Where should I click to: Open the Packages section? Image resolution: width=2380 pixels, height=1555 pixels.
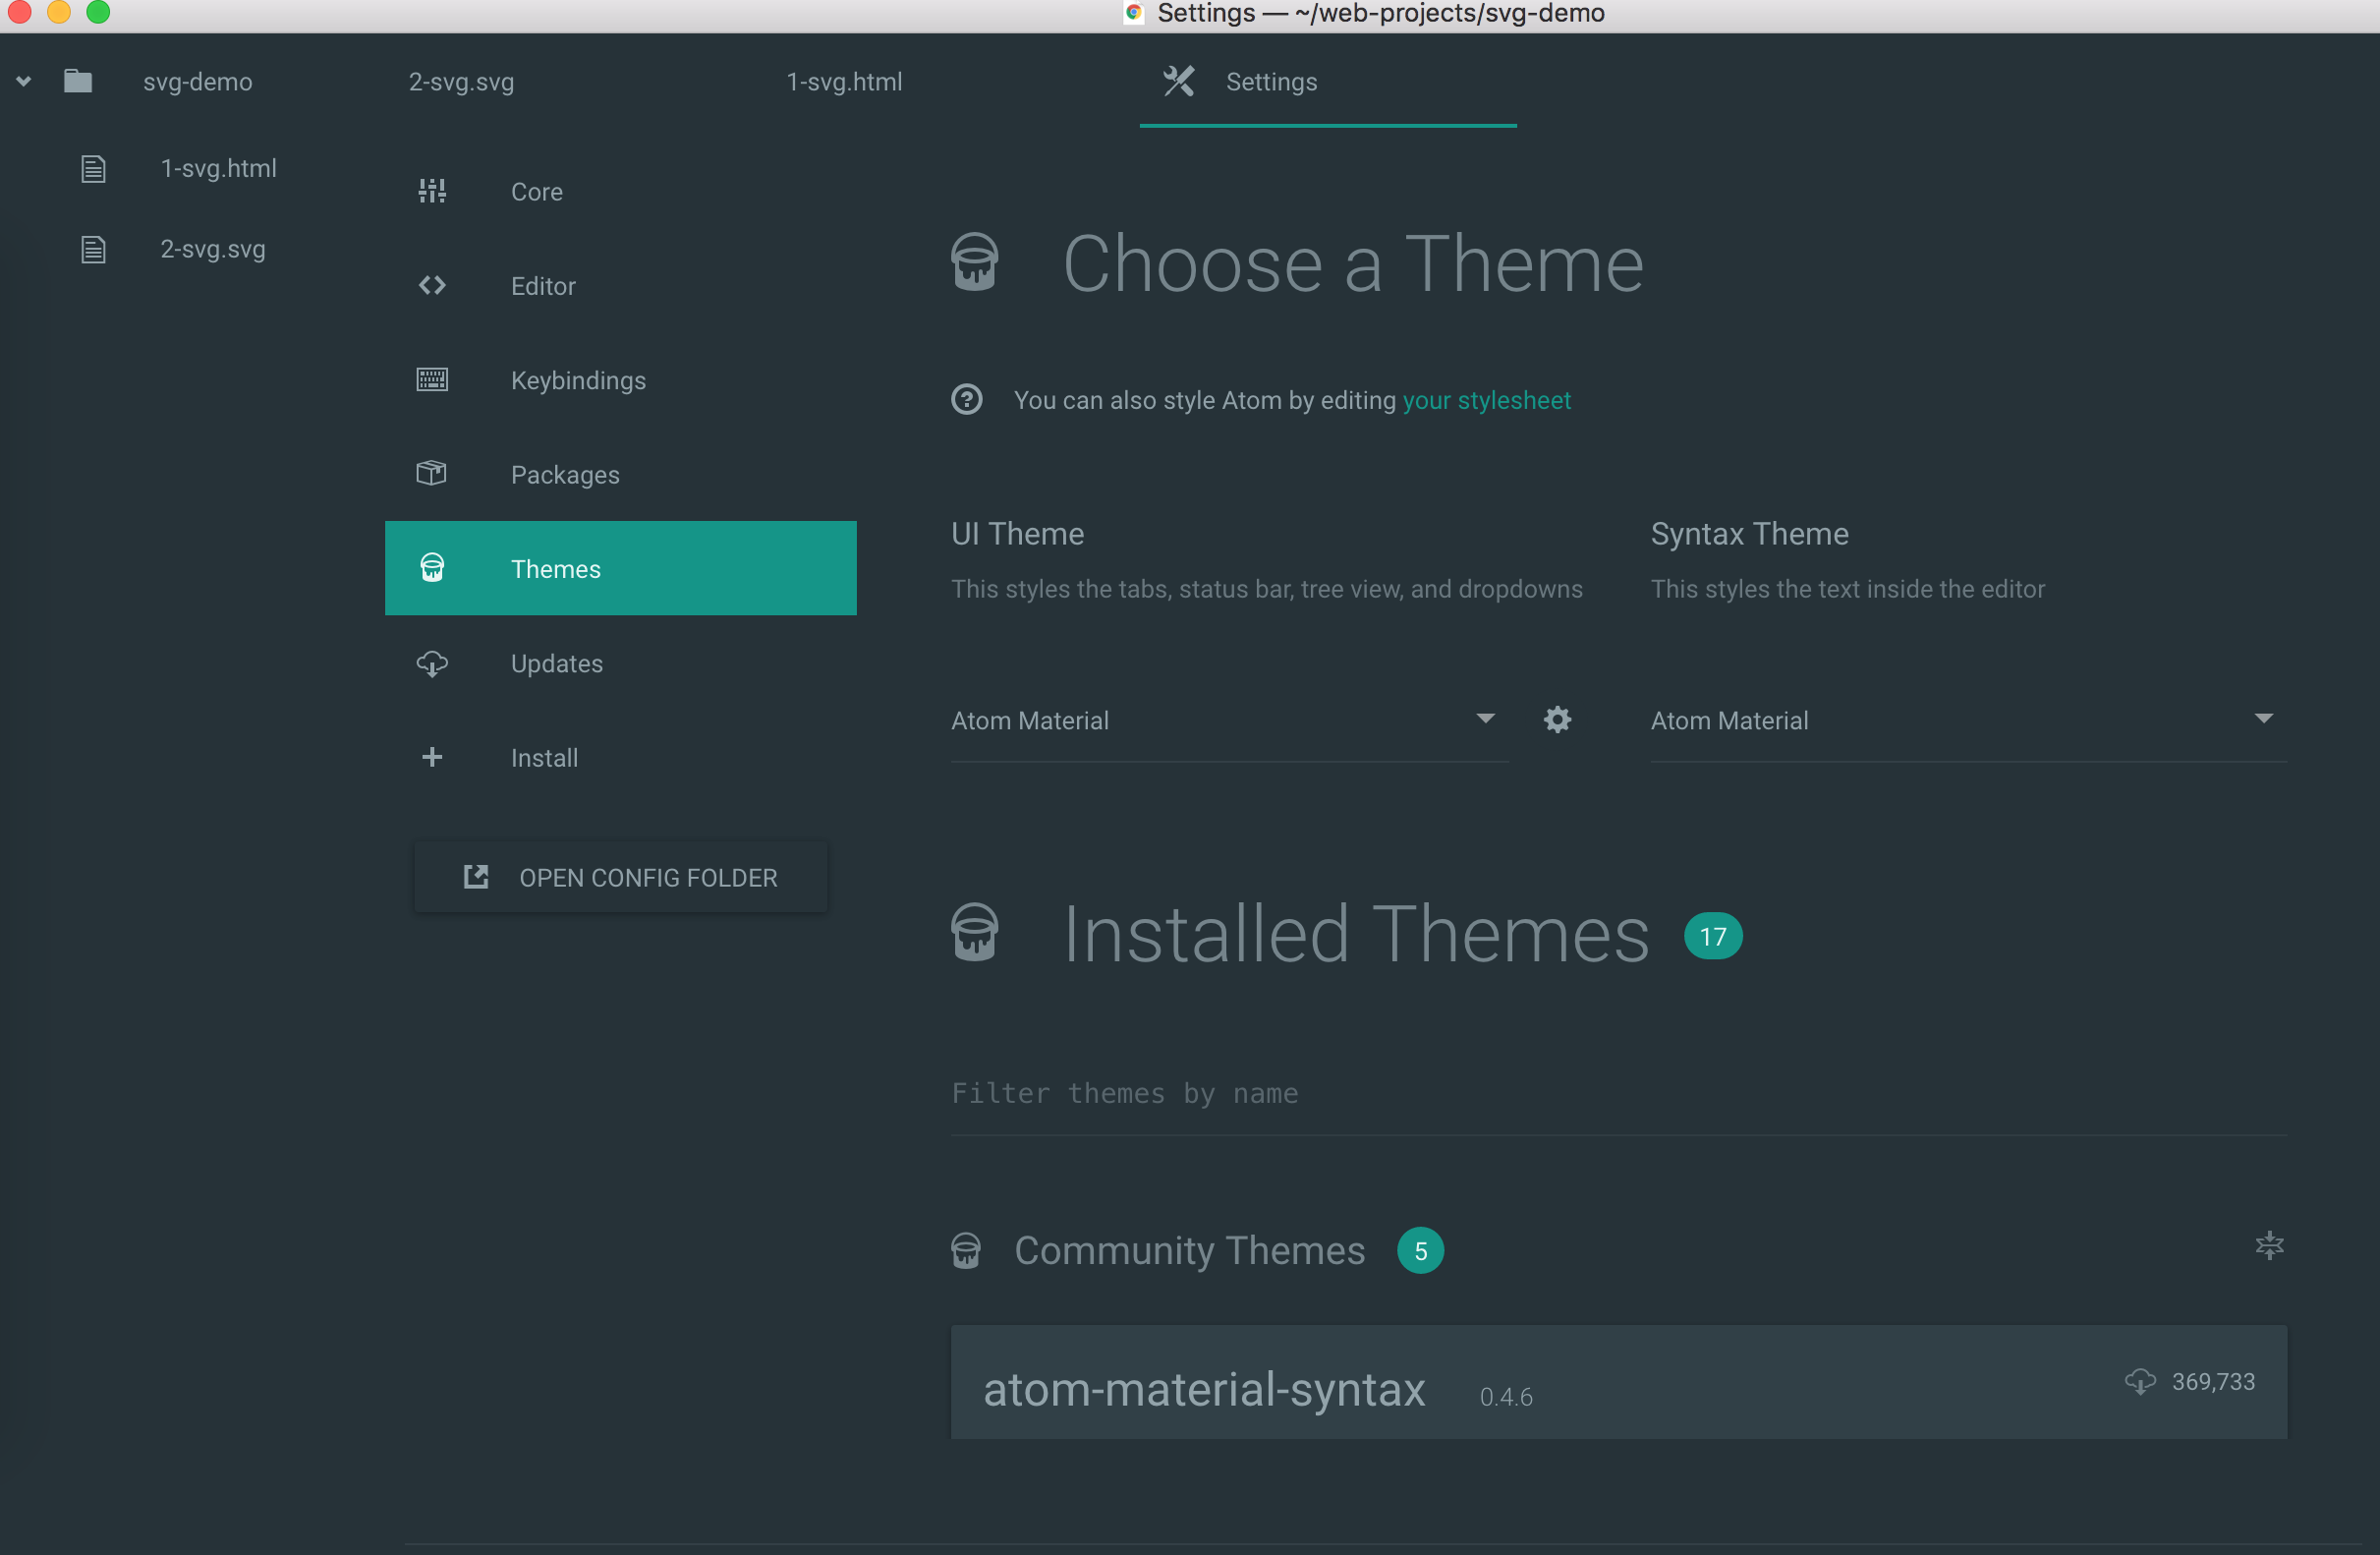pos(621,474)
